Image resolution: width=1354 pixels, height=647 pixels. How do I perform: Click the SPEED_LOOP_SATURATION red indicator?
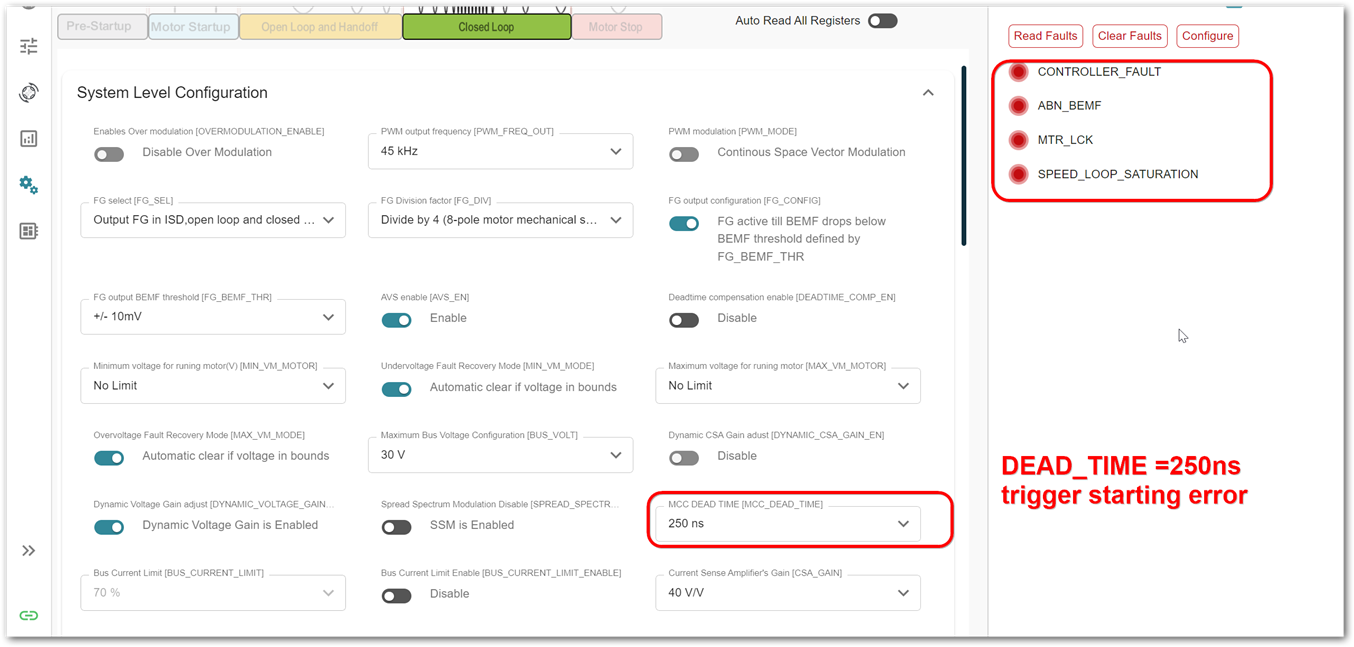tap(1018, 174)
